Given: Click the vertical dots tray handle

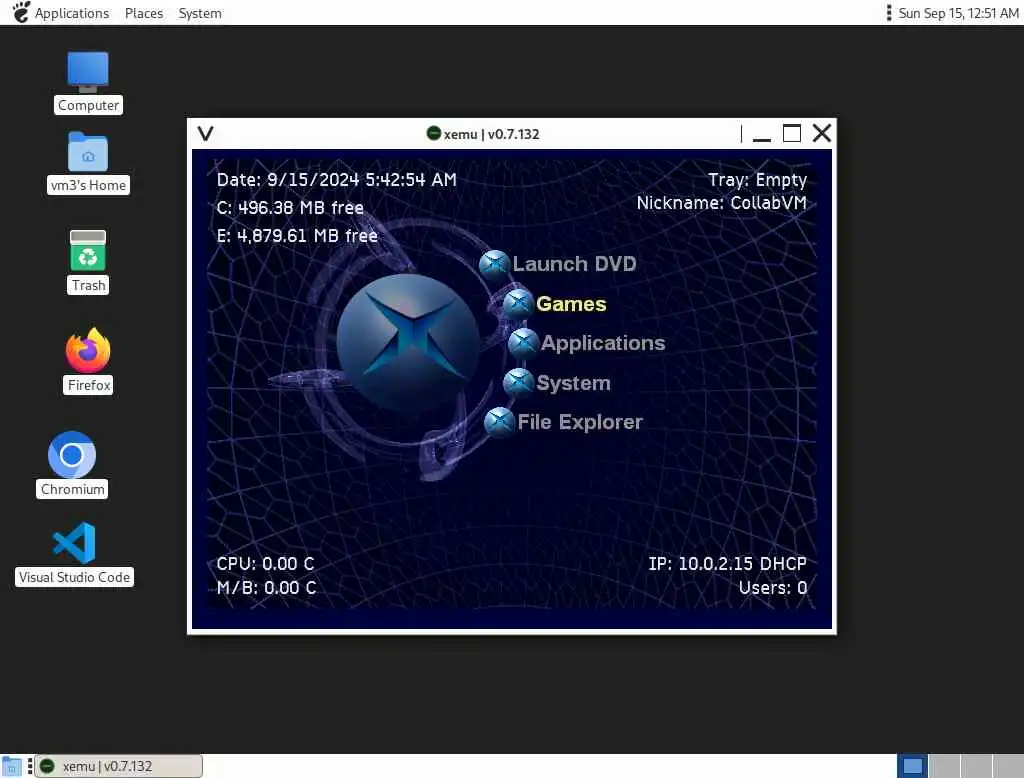Looking at the screenshot, I should 888,12.
